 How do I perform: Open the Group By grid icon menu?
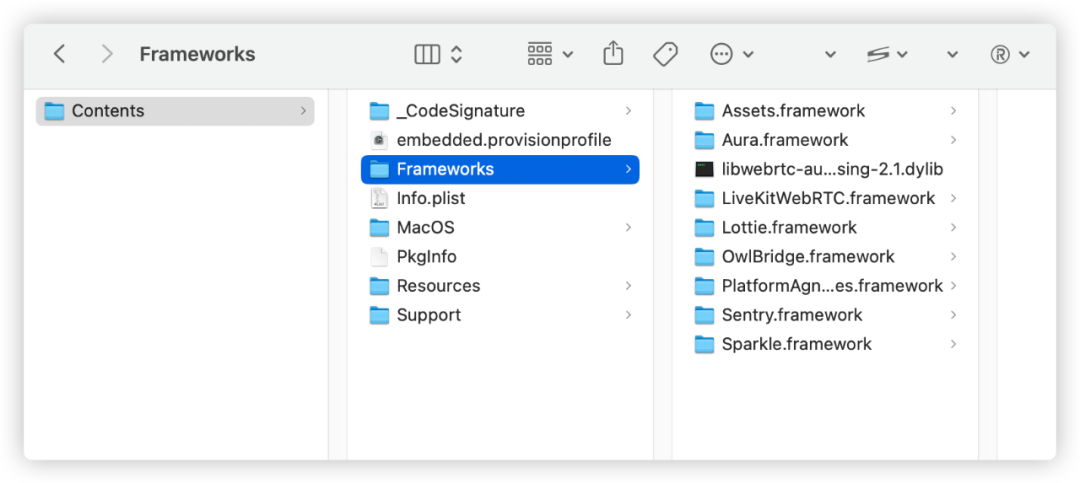point(540,55)
